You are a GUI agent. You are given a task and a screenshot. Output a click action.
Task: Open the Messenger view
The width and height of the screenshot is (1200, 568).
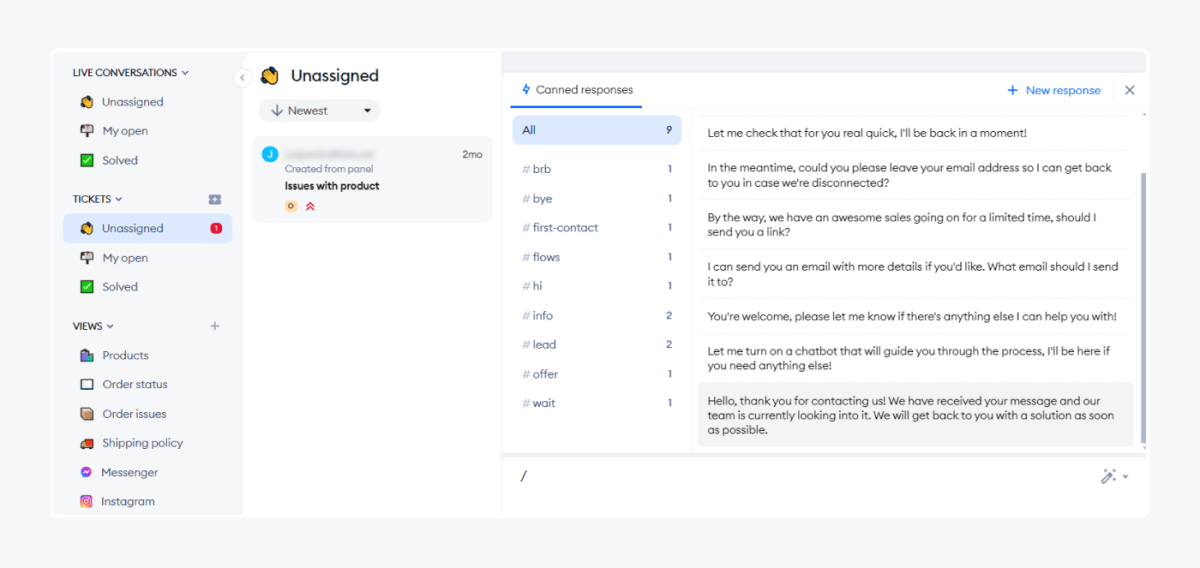pos(129,472)
